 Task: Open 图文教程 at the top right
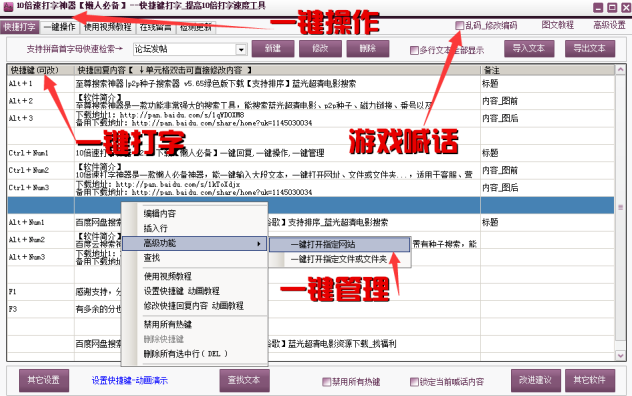[557, 25]
